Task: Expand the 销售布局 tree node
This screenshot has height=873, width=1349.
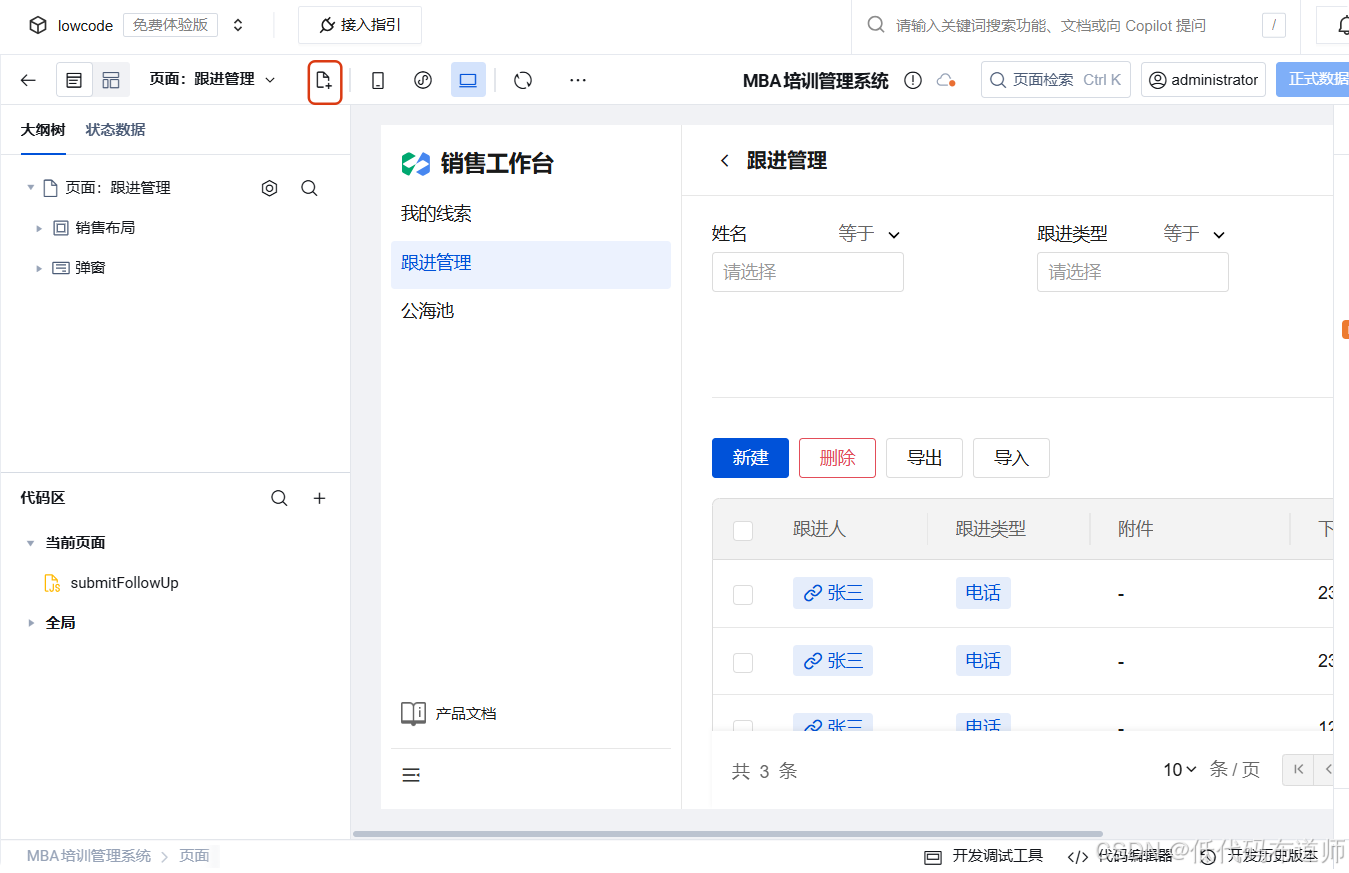Action: pos(38,227)
